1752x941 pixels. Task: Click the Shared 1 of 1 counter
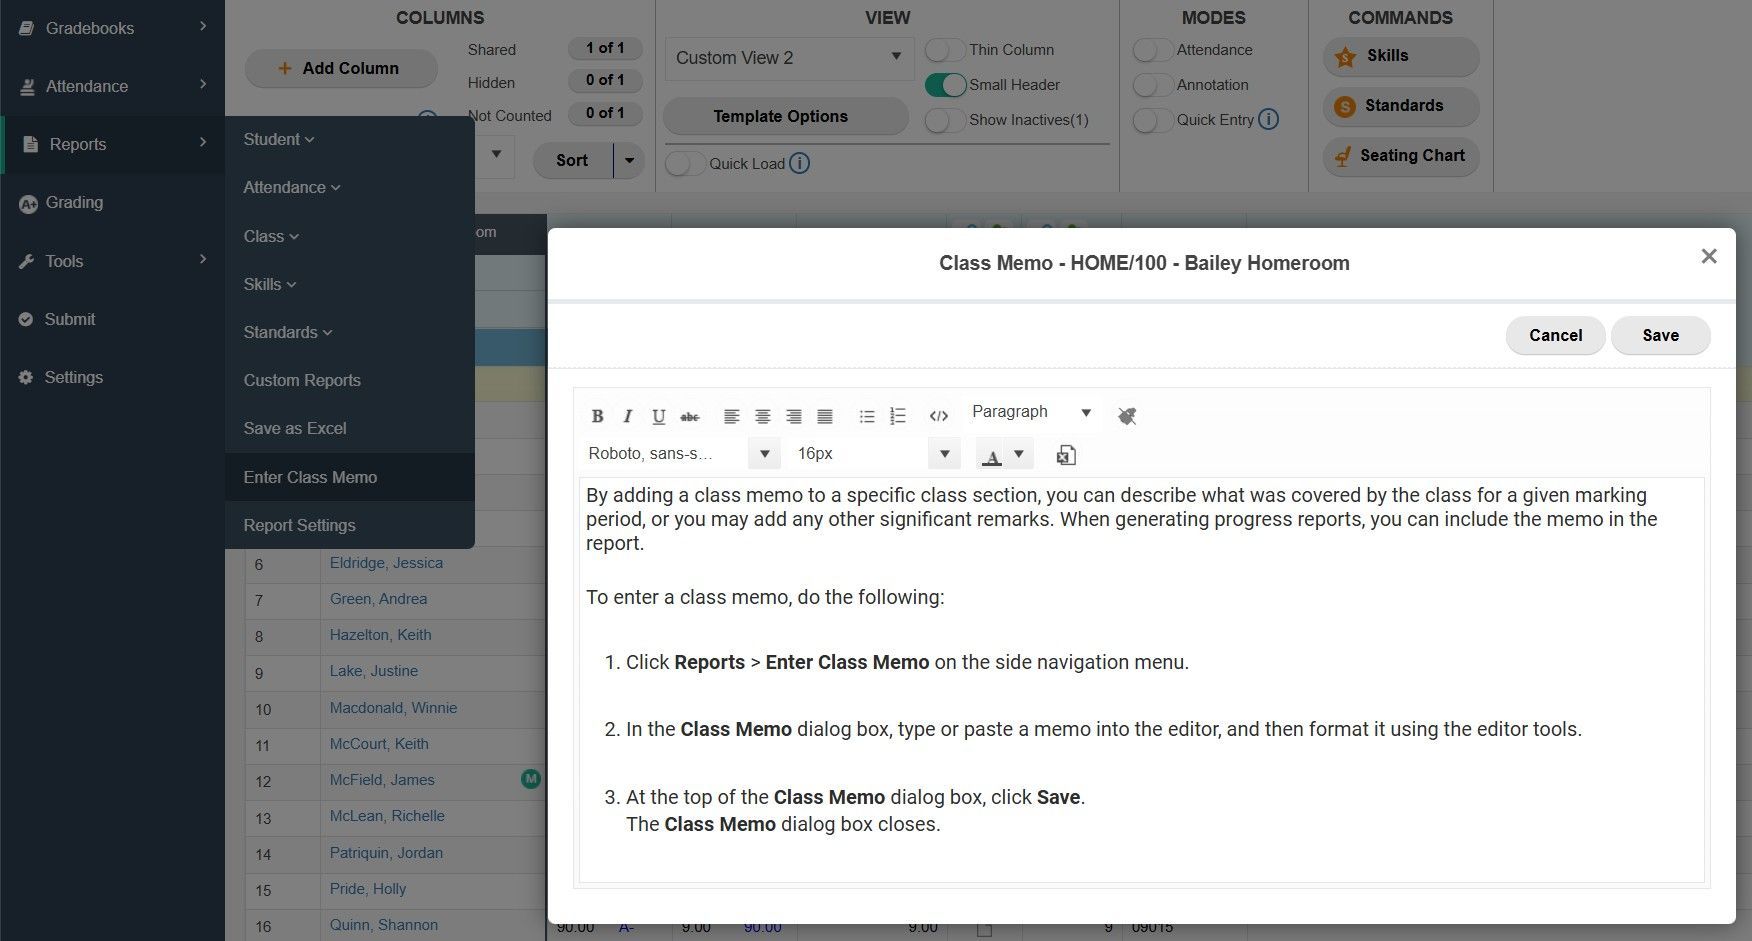tap(605, 48)
